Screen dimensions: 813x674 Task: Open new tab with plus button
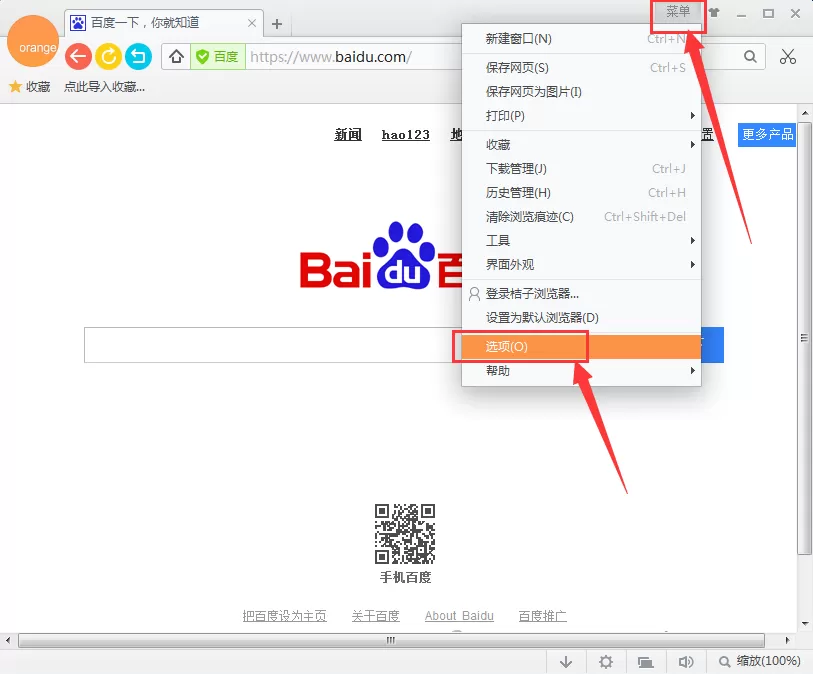pyautogui.click(x=277, y=24)
